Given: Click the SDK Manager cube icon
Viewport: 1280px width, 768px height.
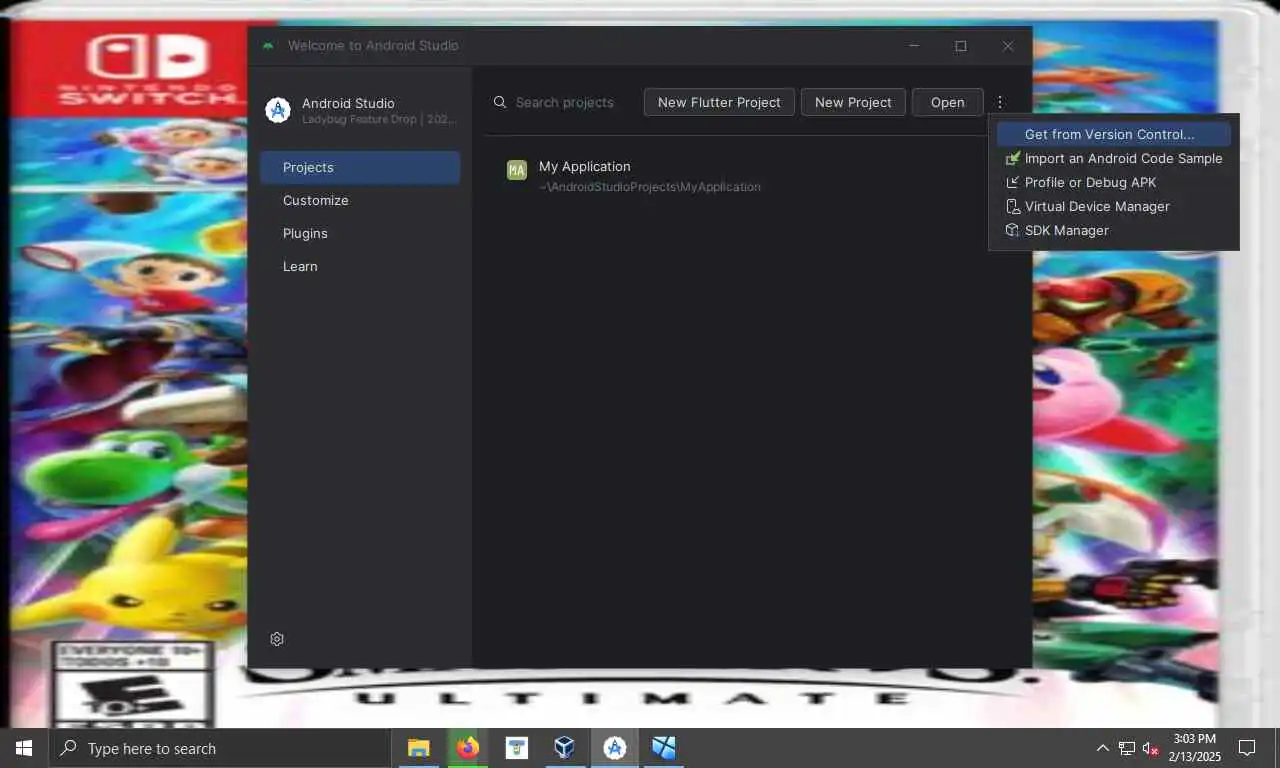Looking at the screenshot, I should click(x=1012, y=230).
